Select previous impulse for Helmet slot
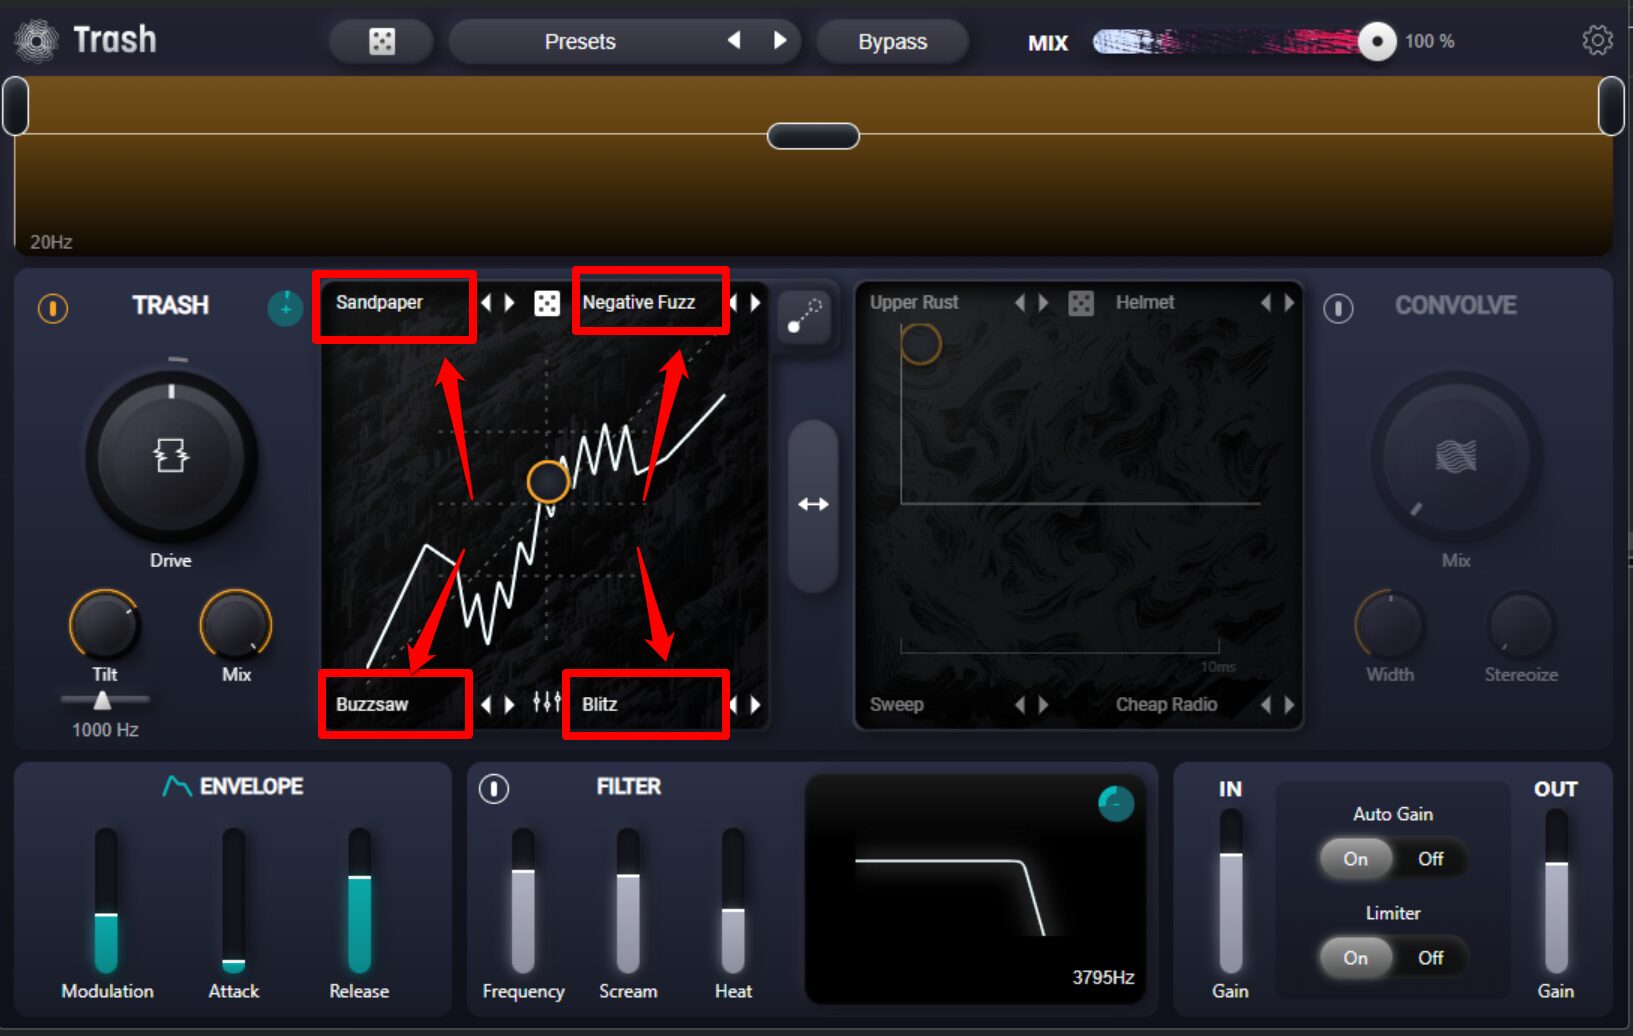The image size is (1633, 1036). click(x=1266, y=302)
